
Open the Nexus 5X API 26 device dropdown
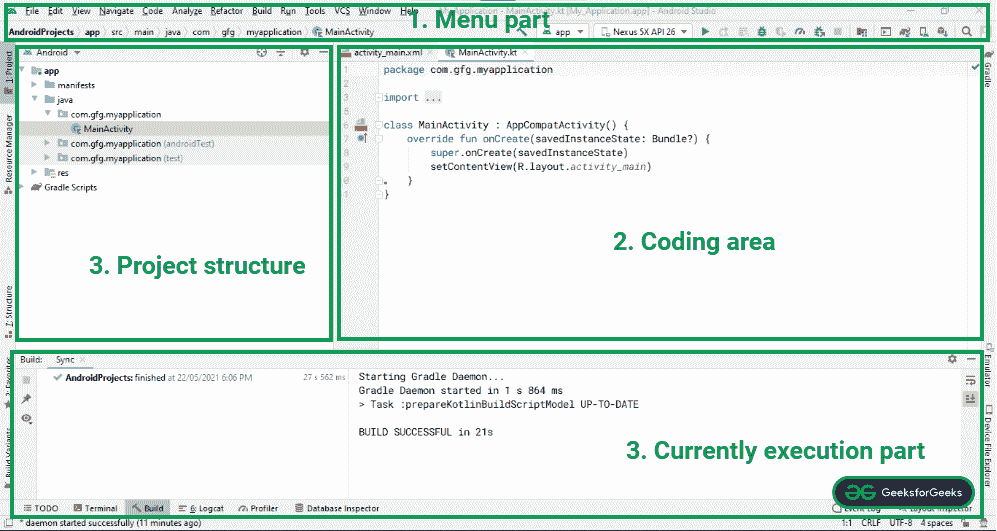[x=642, y=32]
